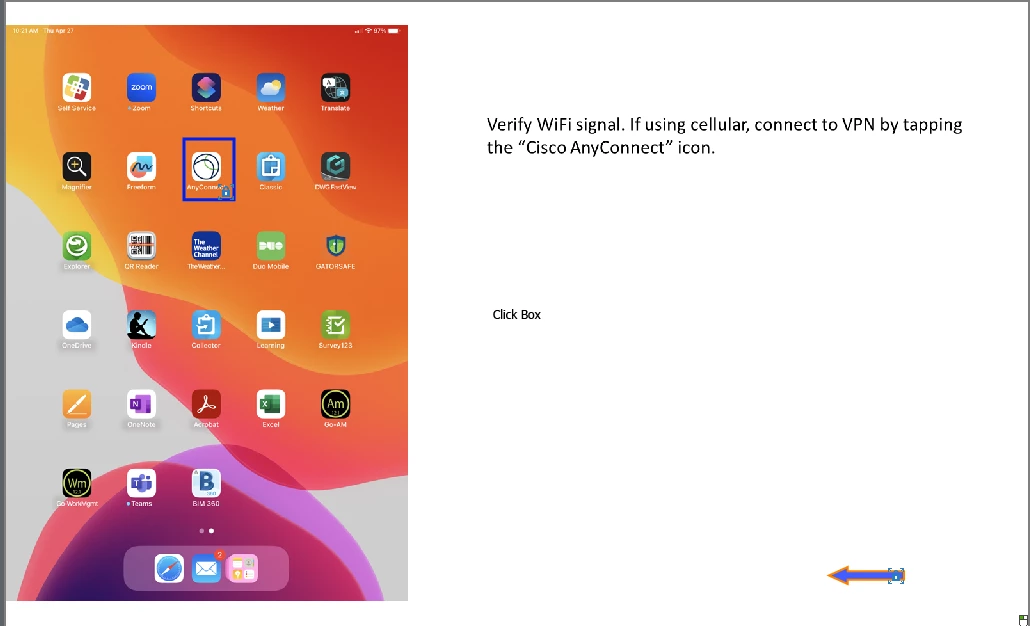1030x626 pixels.
Task: Open the Collector app
Action: point(206,325)
